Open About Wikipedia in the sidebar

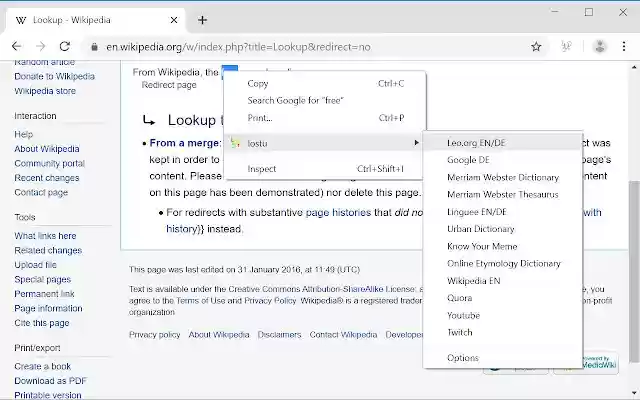pyautogui.click(x=47, y=149)
